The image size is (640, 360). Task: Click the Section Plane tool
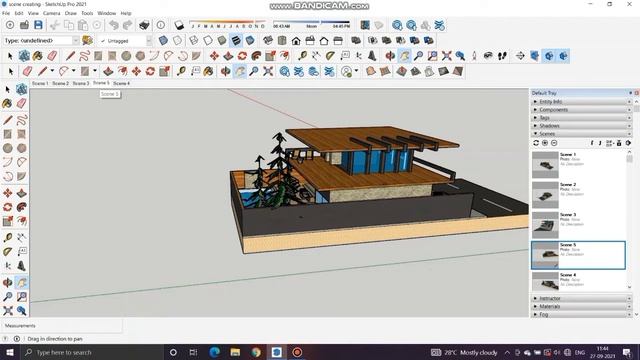520,56
